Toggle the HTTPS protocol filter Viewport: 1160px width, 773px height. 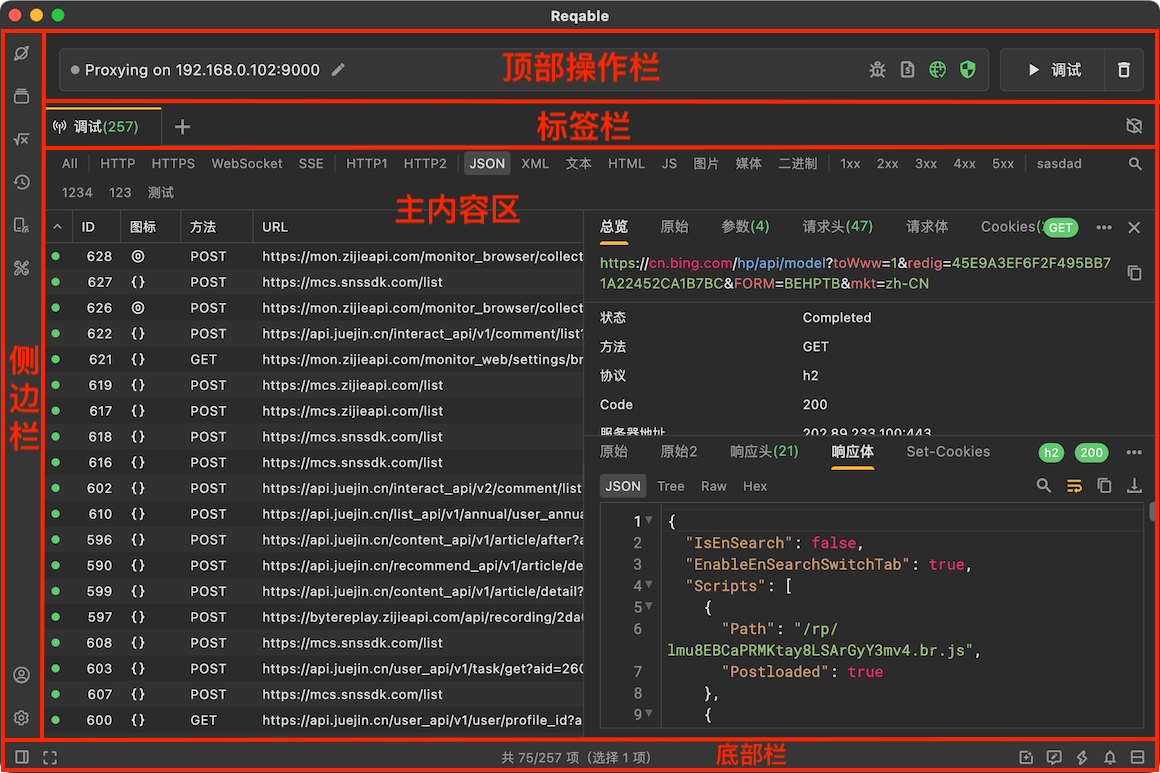click(173, 163)
